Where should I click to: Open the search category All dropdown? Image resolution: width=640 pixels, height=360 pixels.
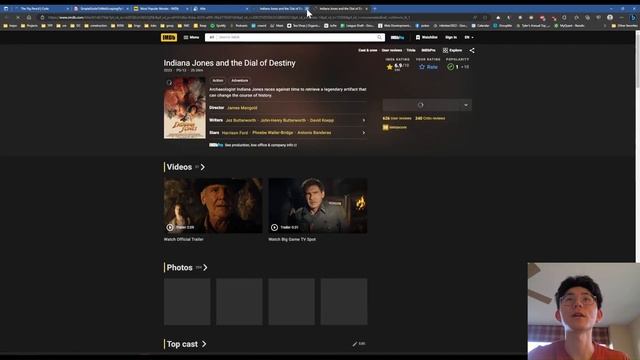click(211, 38)
